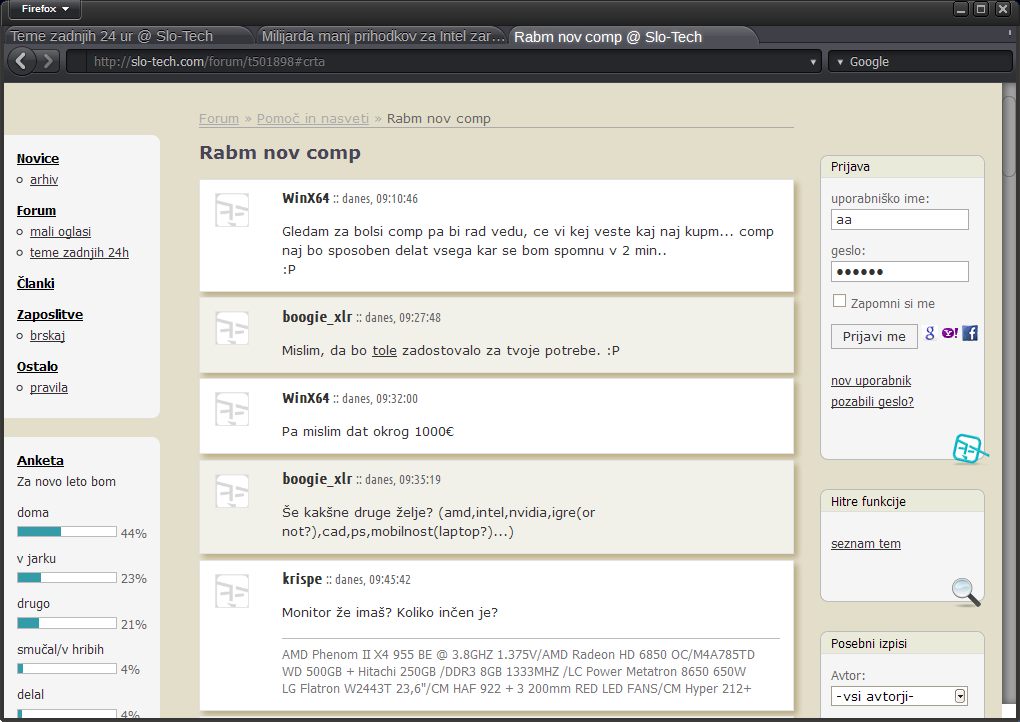Click the browser Back arrow button

(x=22, y=61)
